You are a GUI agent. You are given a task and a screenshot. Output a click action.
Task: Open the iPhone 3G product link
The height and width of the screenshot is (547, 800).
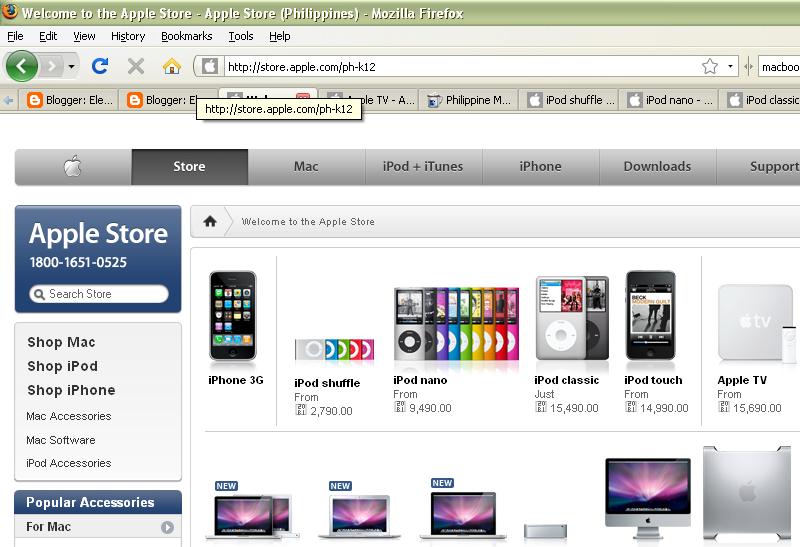click(236, 380)
